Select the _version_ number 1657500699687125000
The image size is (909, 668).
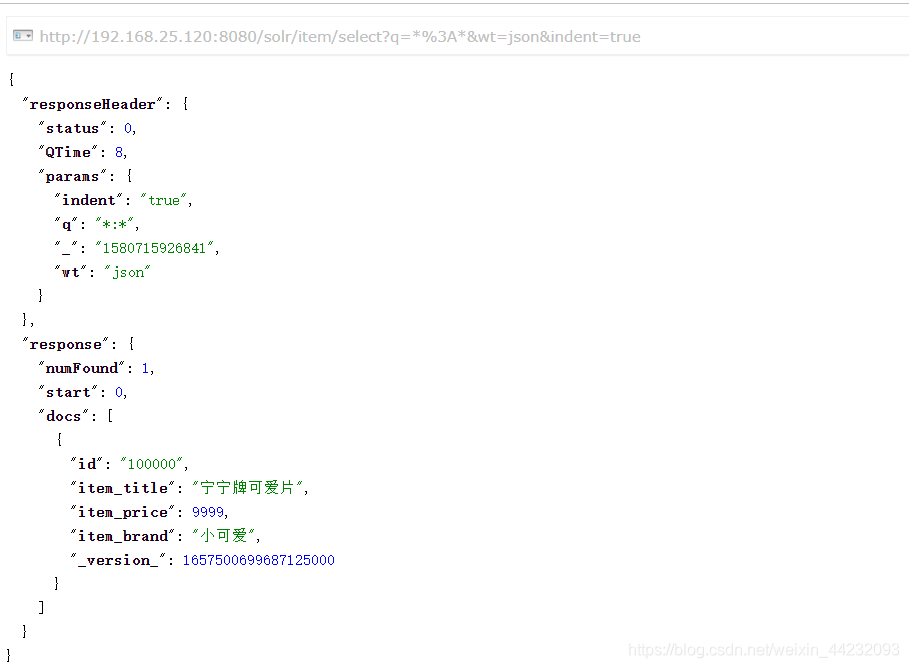[x=259, y=560]
